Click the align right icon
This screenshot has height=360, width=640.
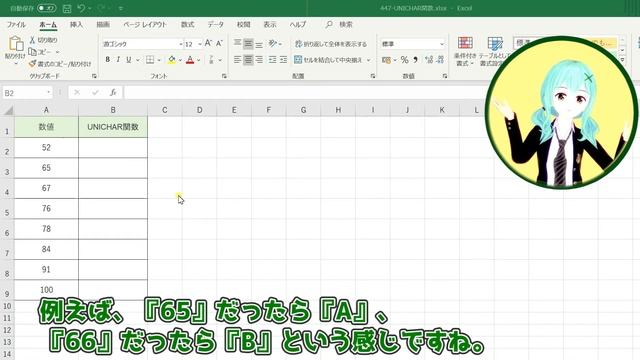[x=259, y=60]
